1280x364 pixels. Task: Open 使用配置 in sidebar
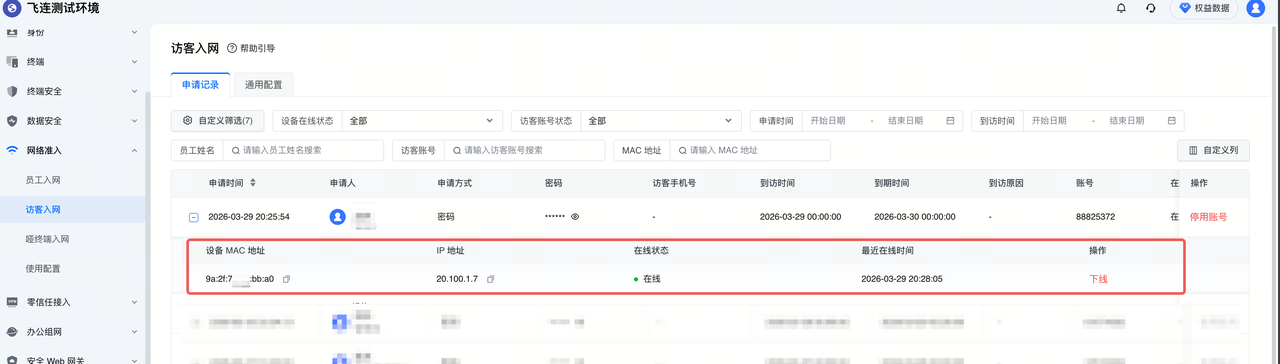pos(43,269)
